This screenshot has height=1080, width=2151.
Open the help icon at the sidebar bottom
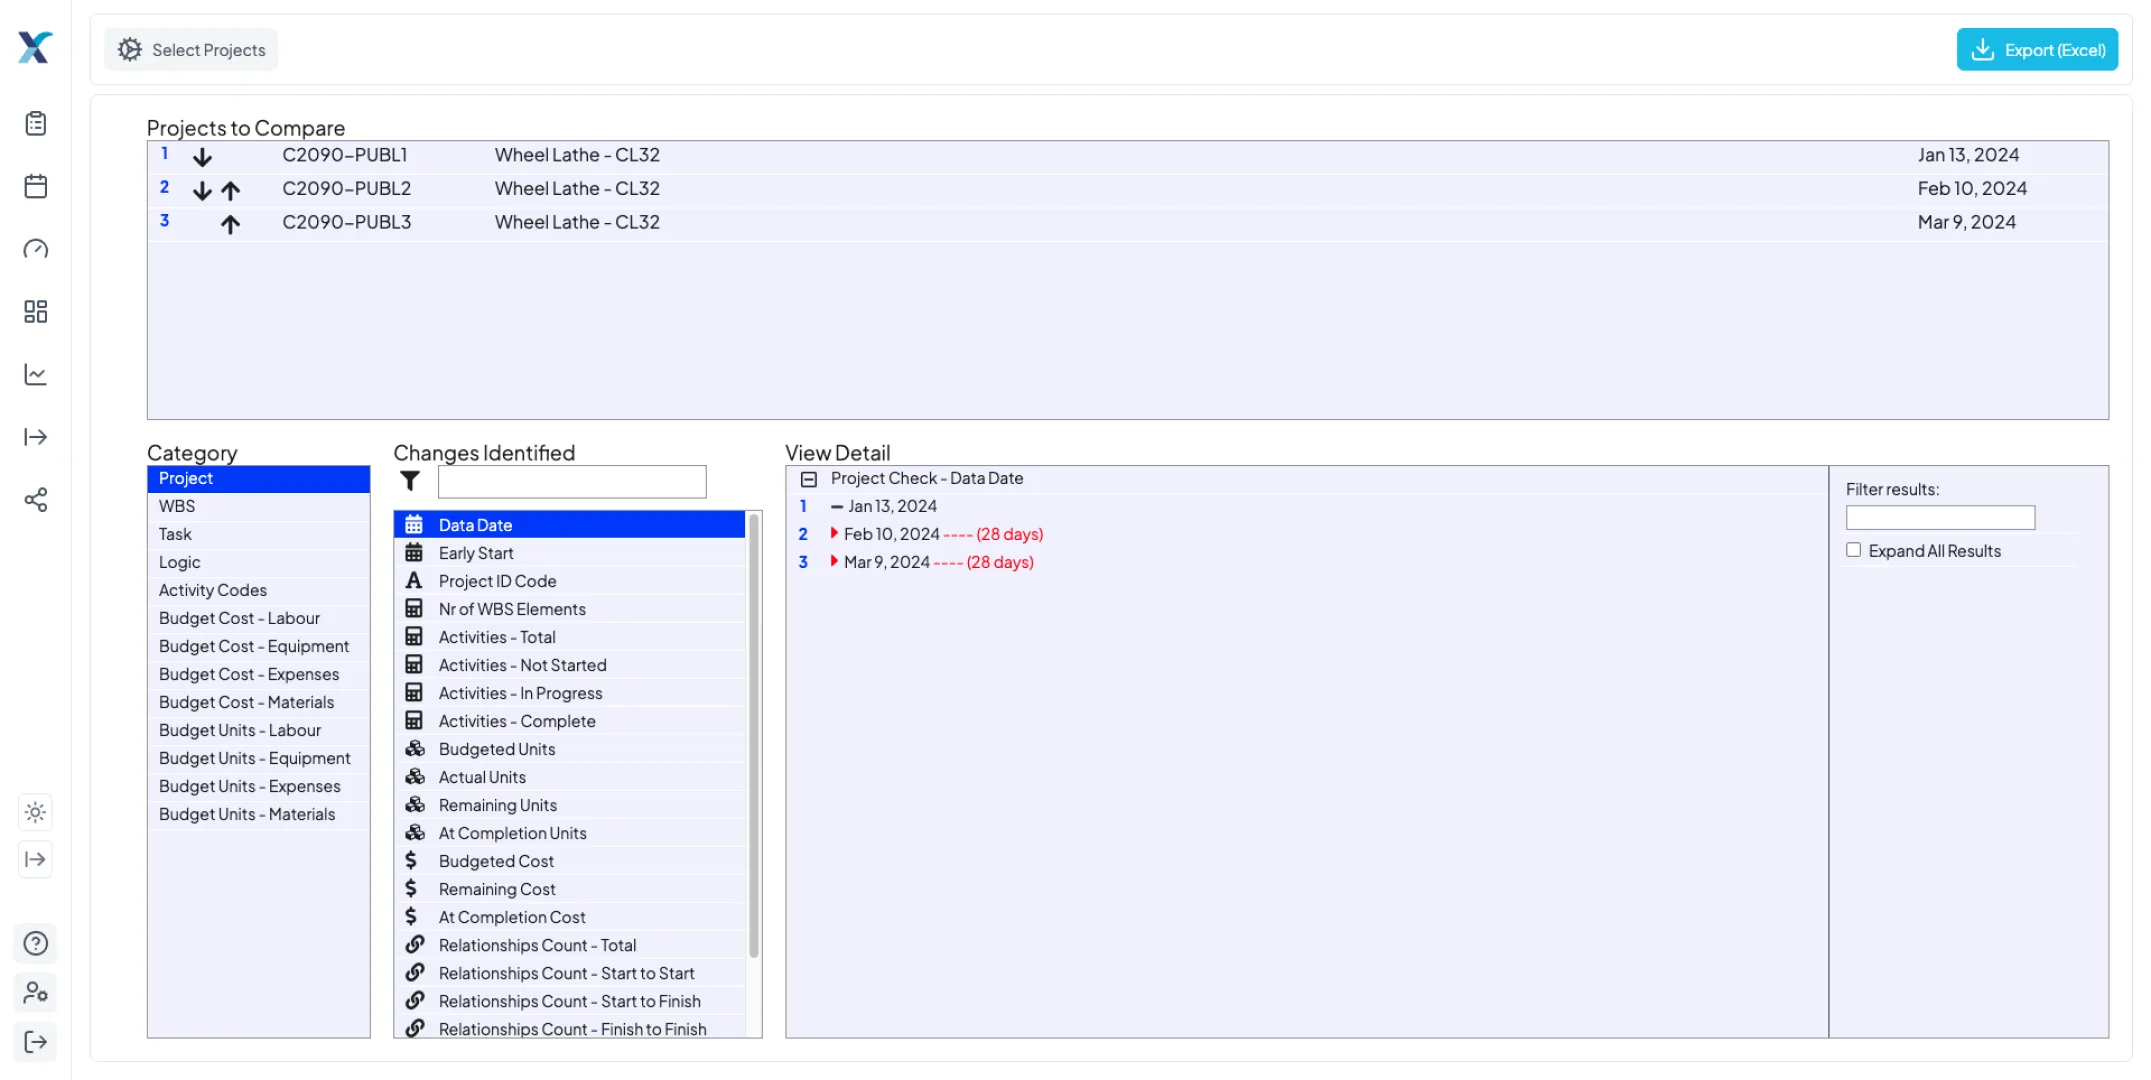coord(35,943)
